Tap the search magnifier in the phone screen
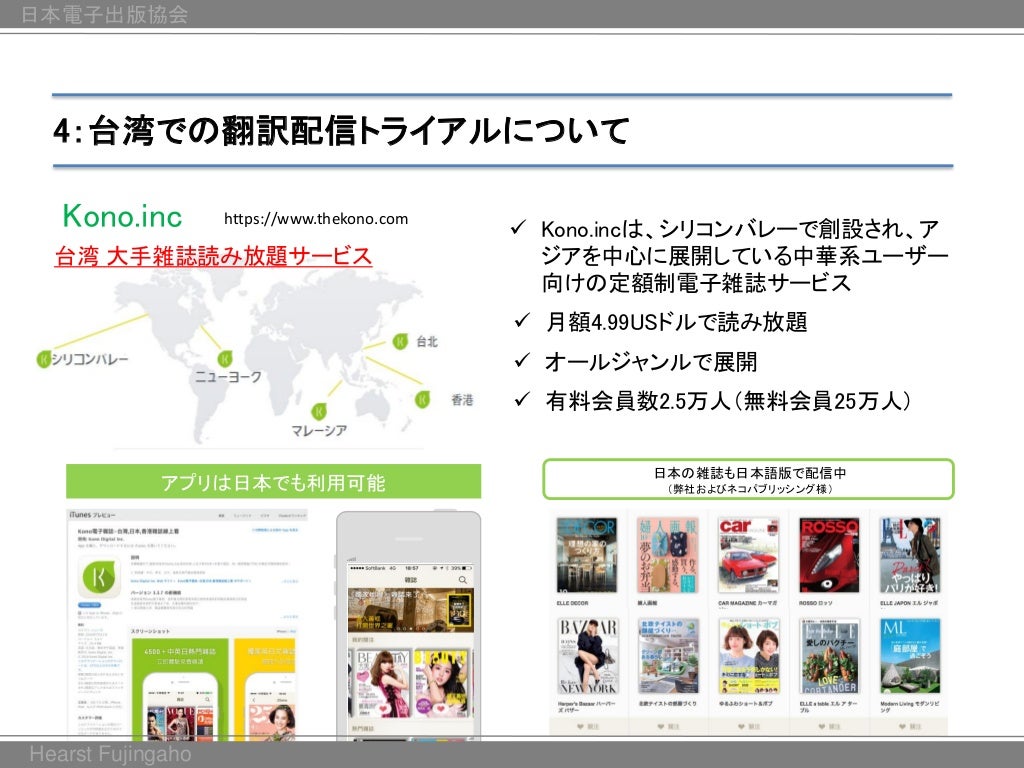 [463, 580]
